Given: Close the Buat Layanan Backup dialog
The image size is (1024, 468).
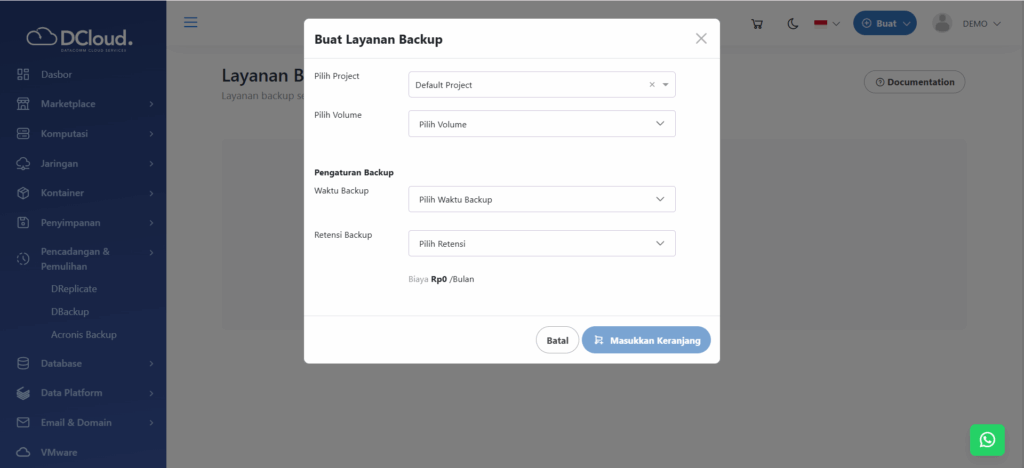Looking at the screenshot, I should [x=701, y=39].
